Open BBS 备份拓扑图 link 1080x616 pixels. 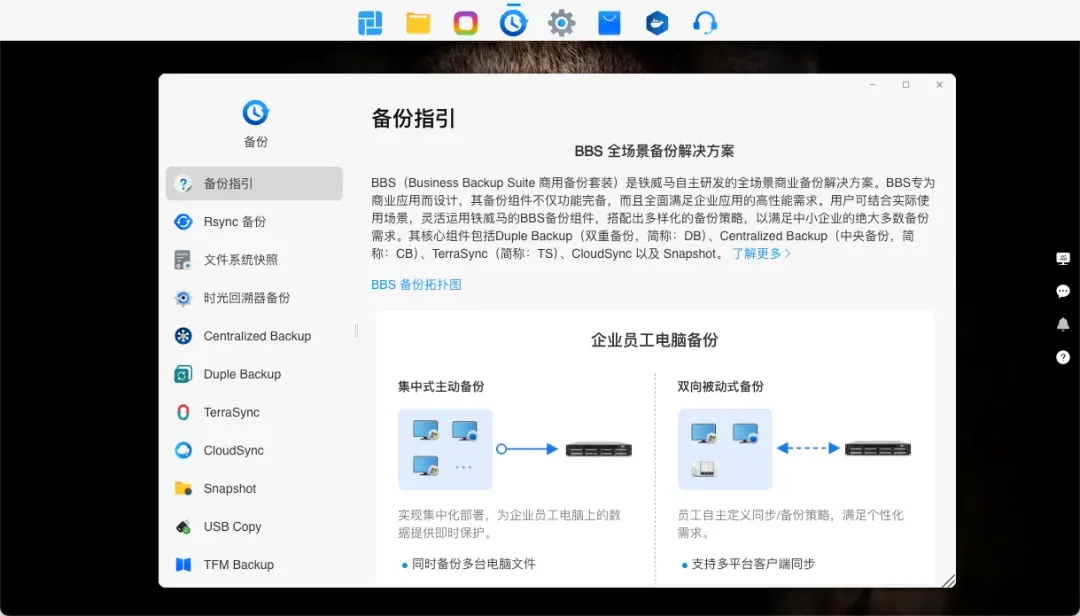(416, 285)
